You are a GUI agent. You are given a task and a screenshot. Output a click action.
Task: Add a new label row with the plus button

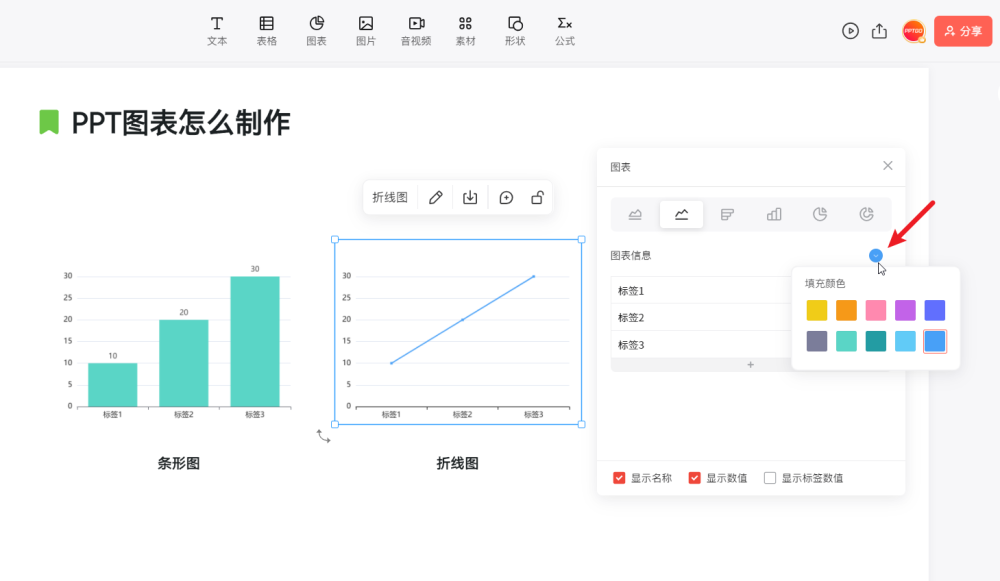pos(750,364)
